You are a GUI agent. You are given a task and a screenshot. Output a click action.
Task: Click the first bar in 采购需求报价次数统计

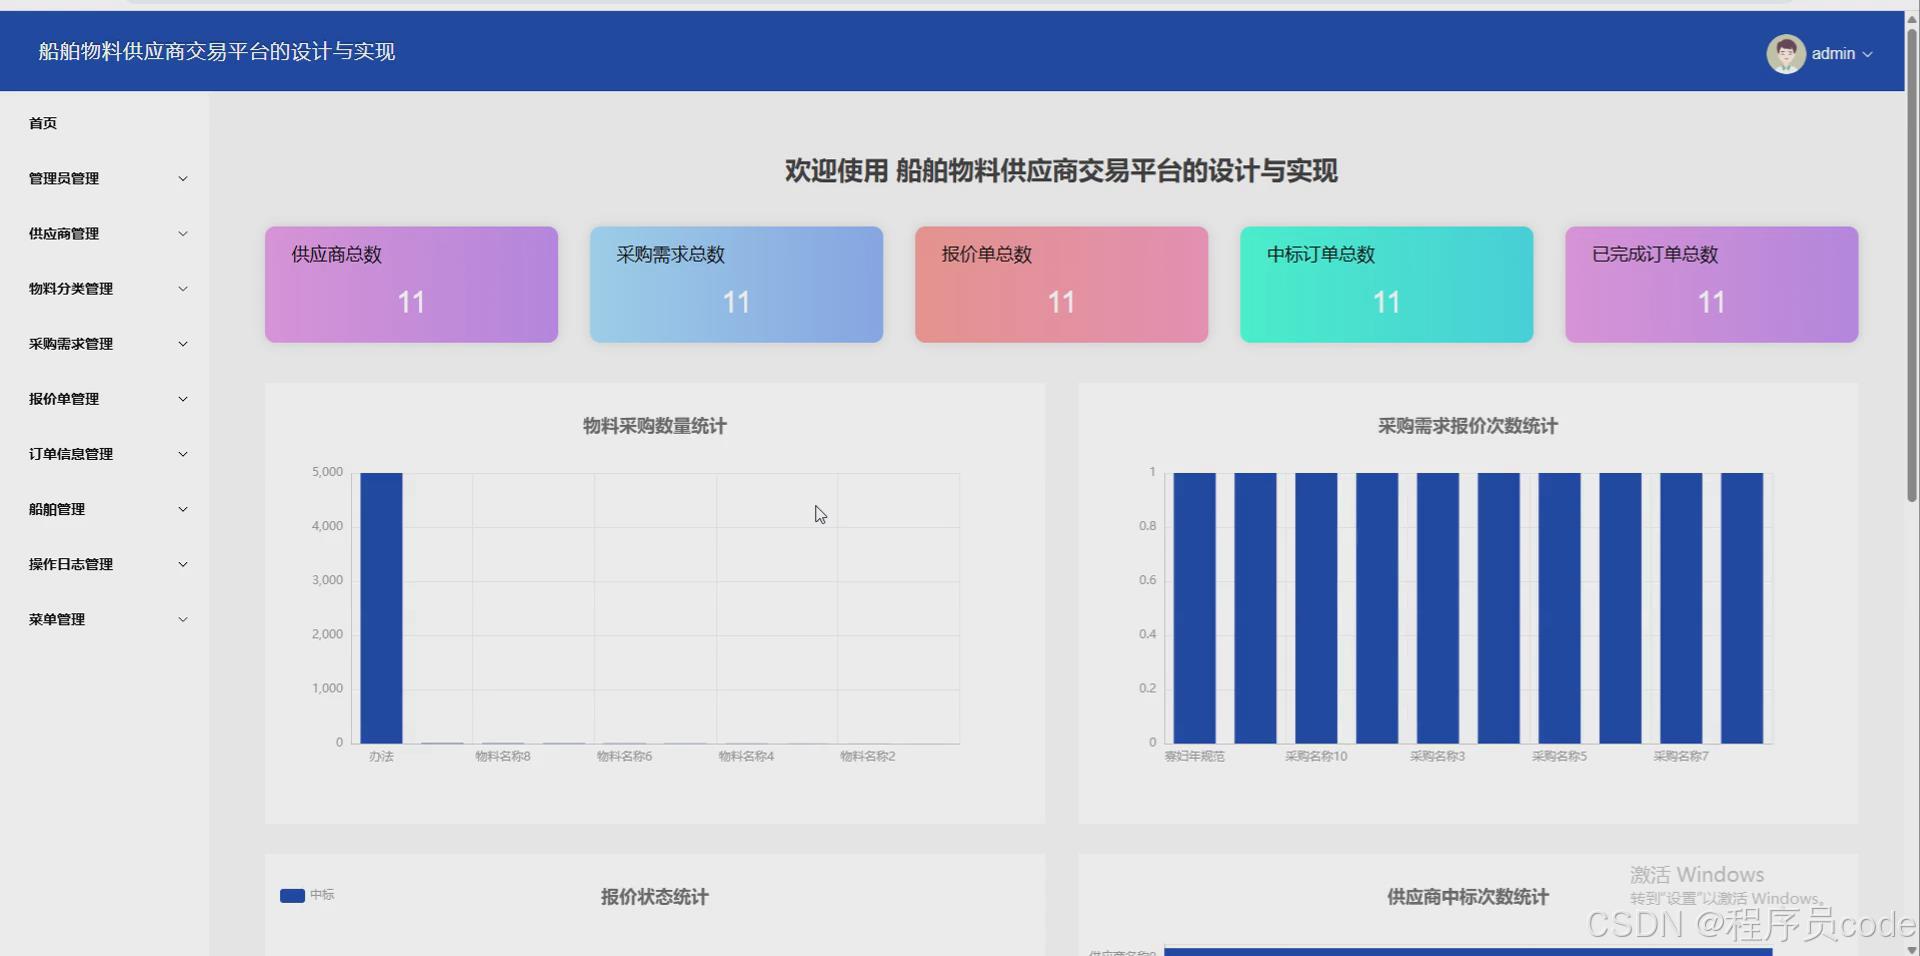point(1195,607)
